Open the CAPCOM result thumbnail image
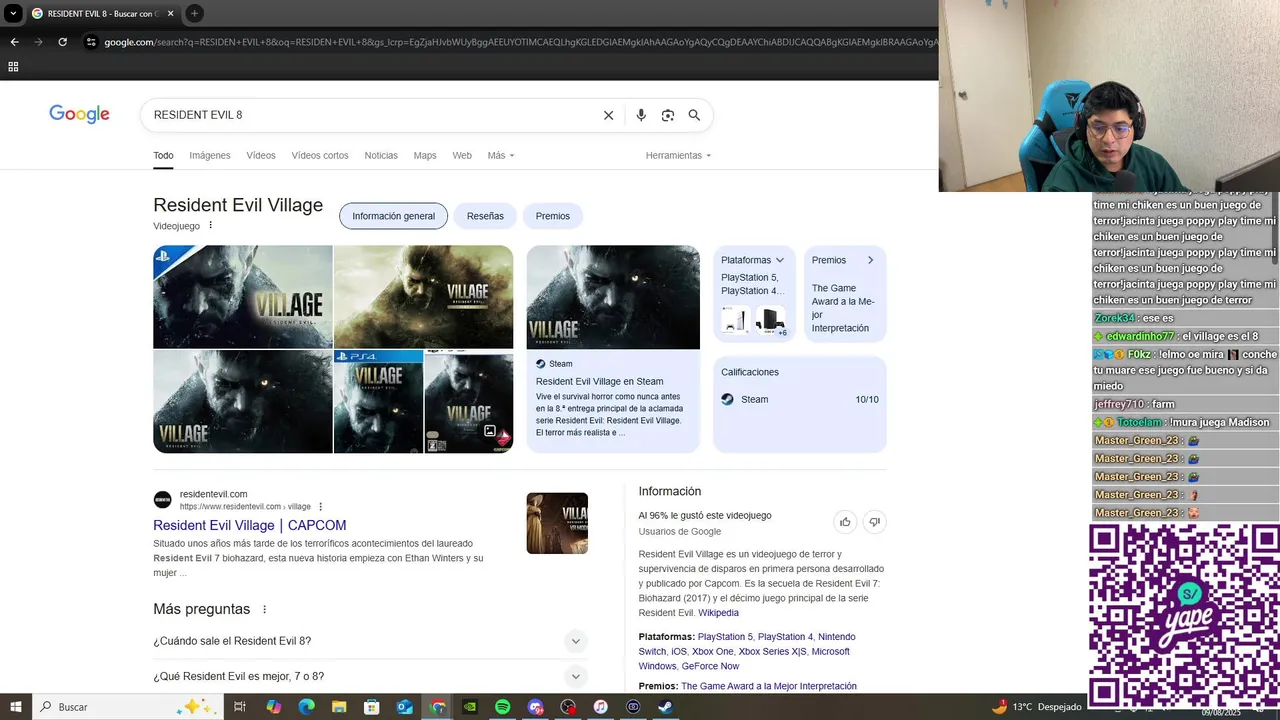This screenshot has height=720, width=1280. pyautogui.click(x=557, y=523)
